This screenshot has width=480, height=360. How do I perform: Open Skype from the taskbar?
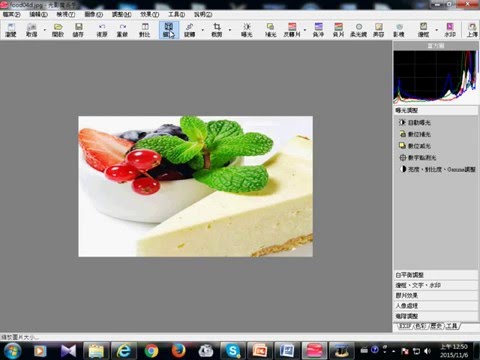click(233, 351)
